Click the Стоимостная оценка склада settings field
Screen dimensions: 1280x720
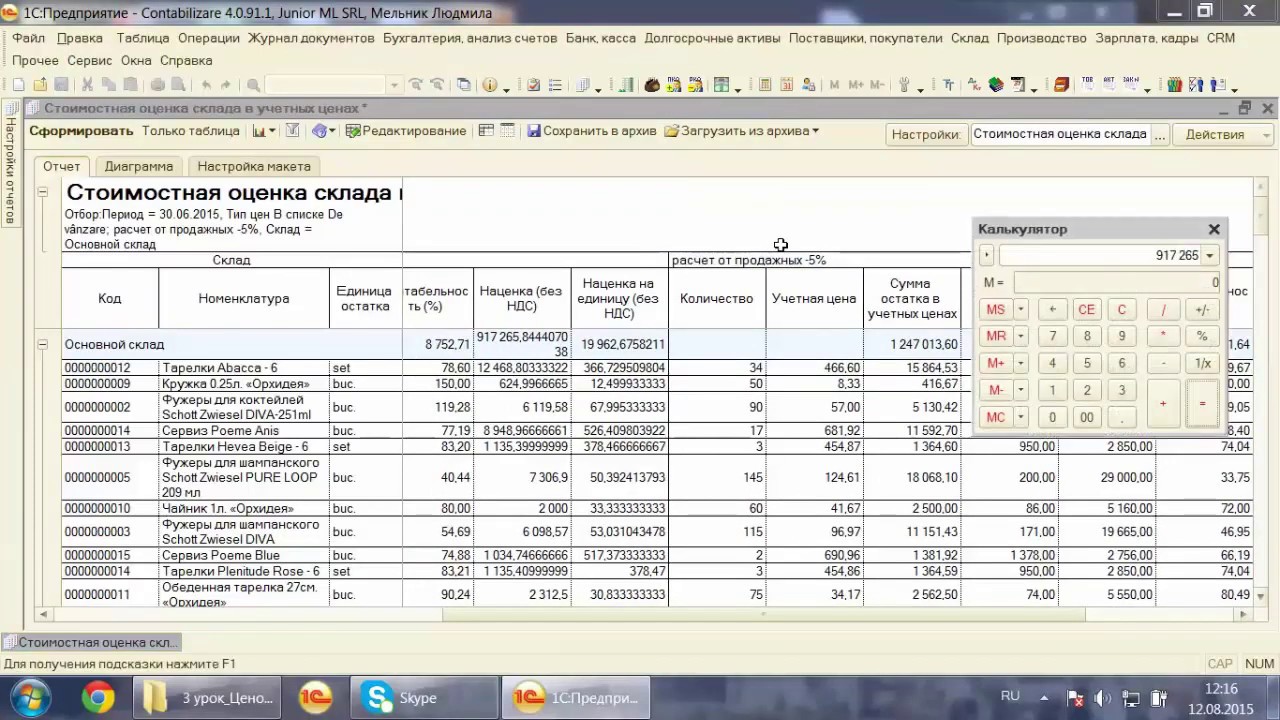click(1060, 134)
